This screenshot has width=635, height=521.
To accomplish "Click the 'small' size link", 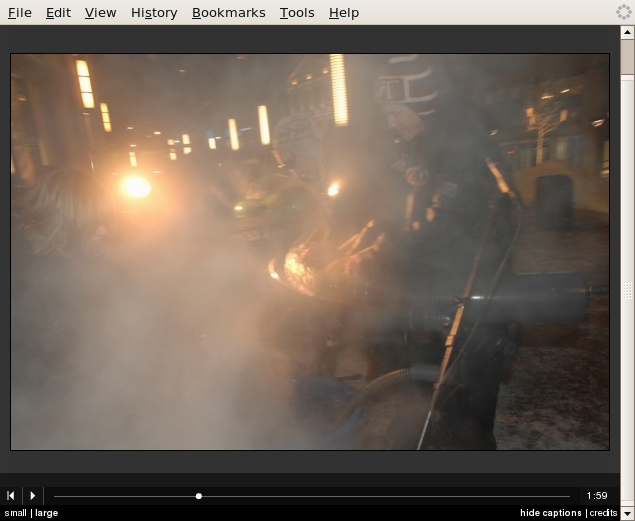I will click(15, 513).
